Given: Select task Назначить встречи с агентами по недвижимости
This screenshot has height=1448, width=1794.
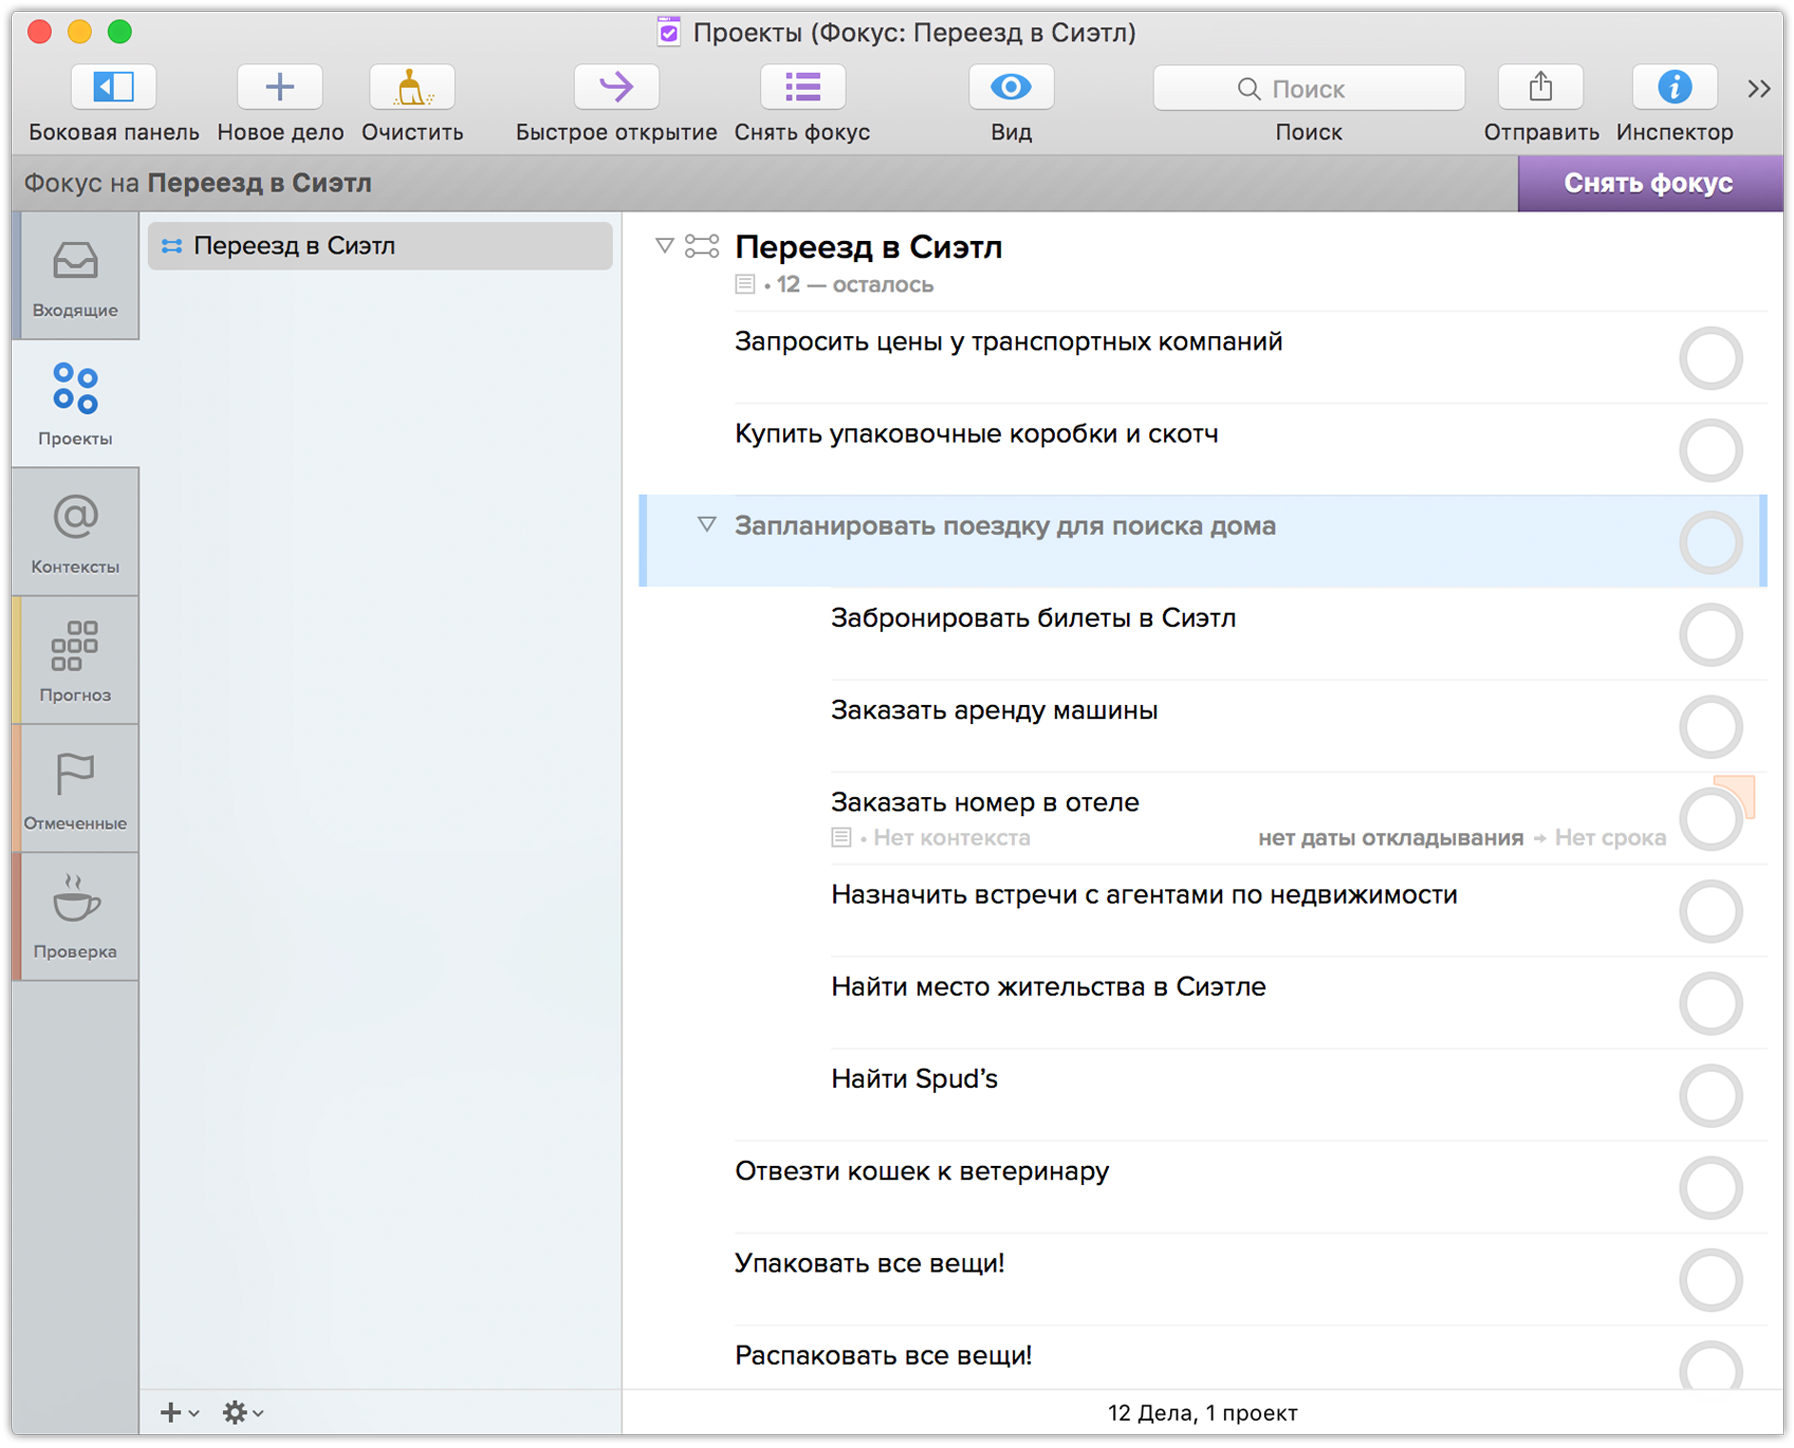Looking at the screenshot, I should (1144, 894).
